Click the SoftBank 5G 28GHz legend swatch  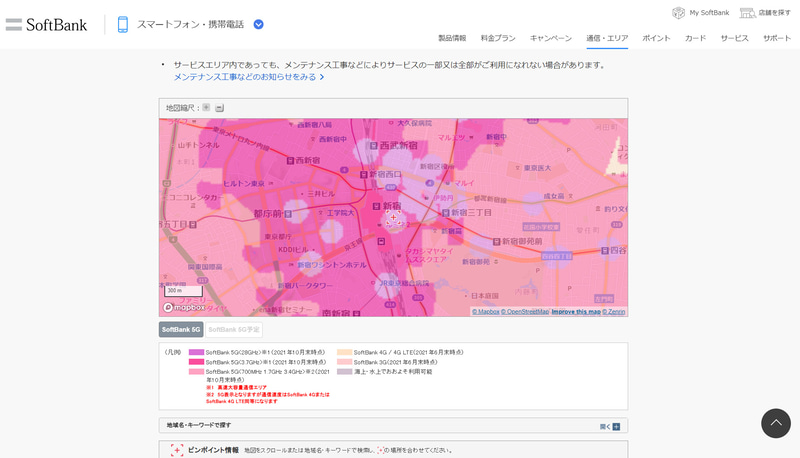click(x=196, y=352)
